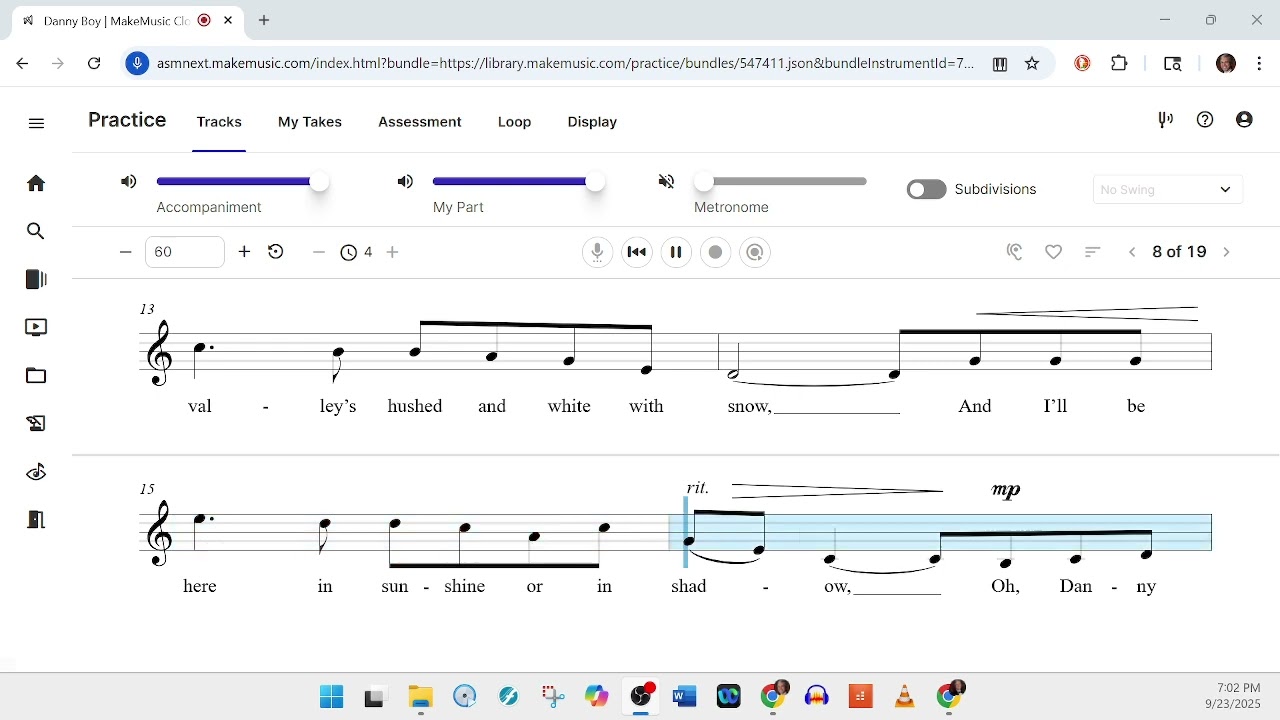Go back in browser history
Image resolution: width=1280 pixels, height=720 pixels.
[x=22, y=63]
